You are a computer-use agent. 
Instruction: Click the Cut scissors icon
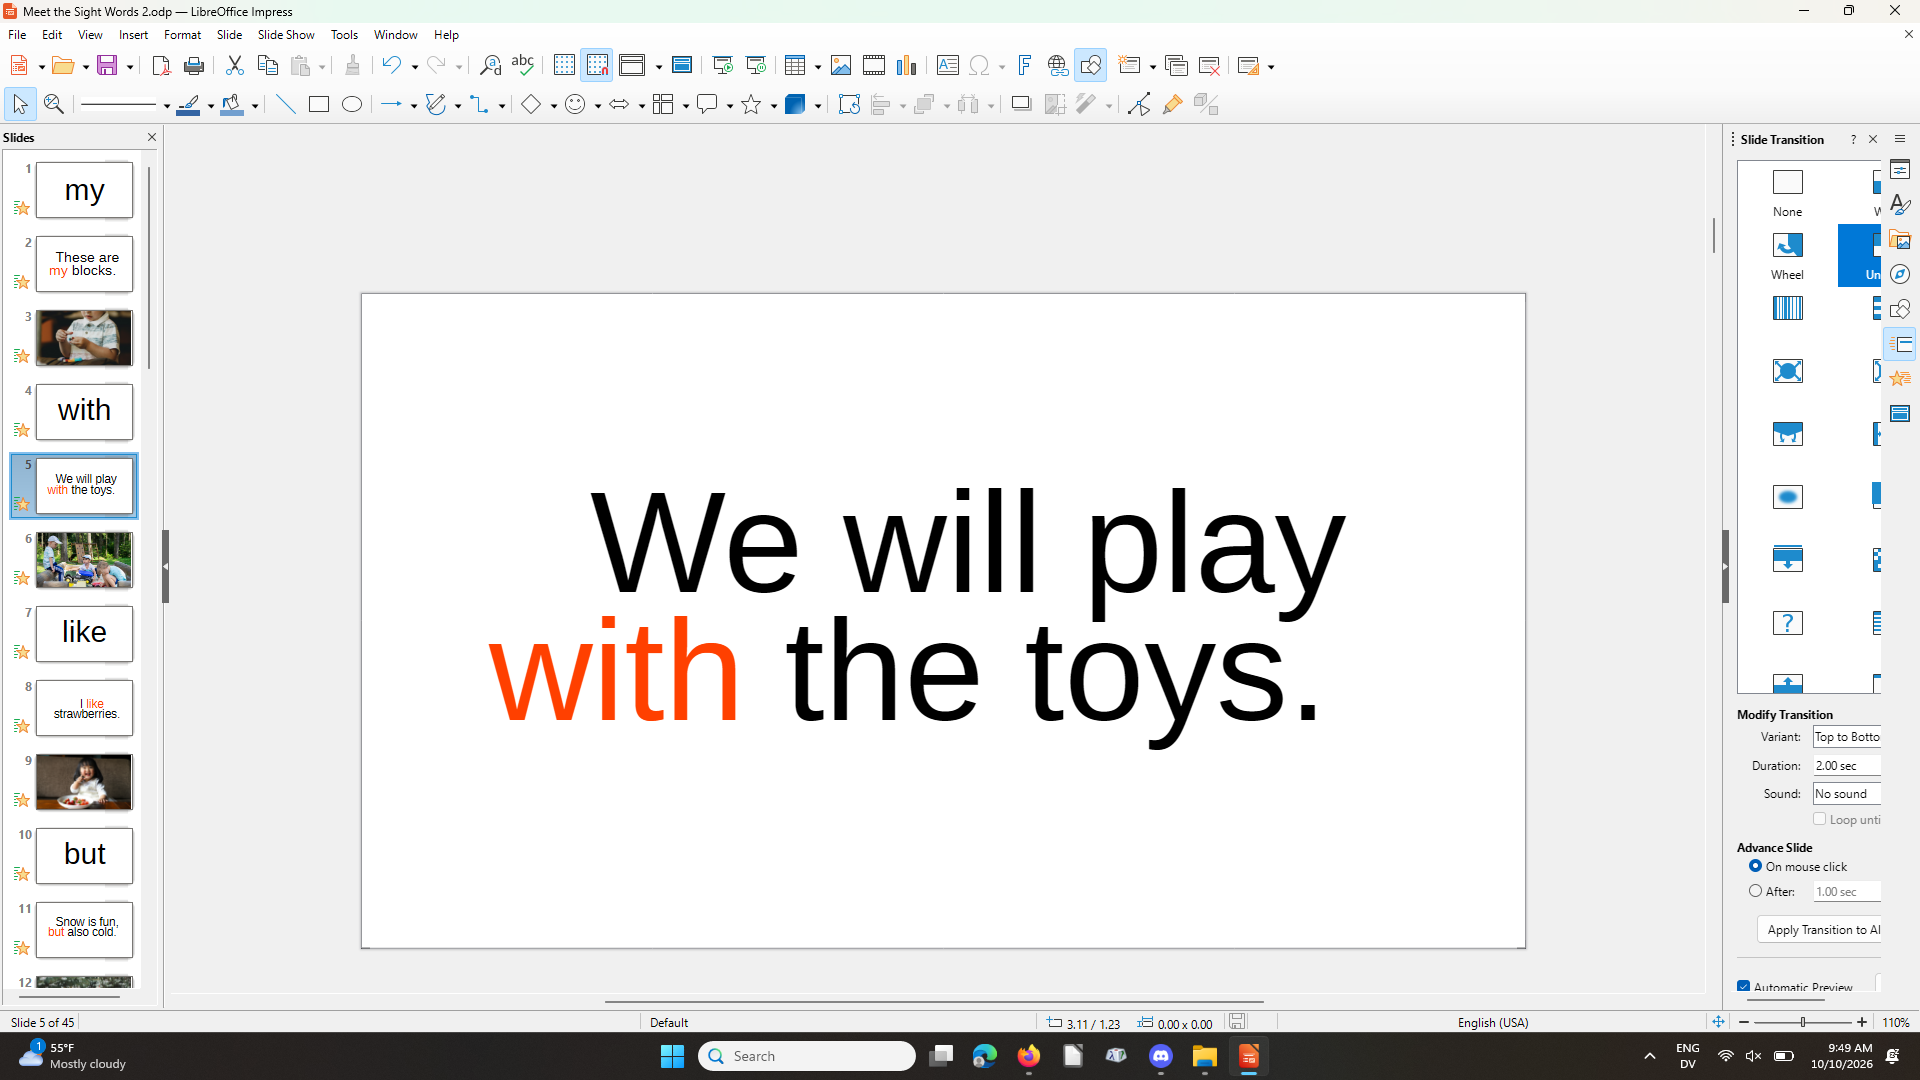coord(235,66)
